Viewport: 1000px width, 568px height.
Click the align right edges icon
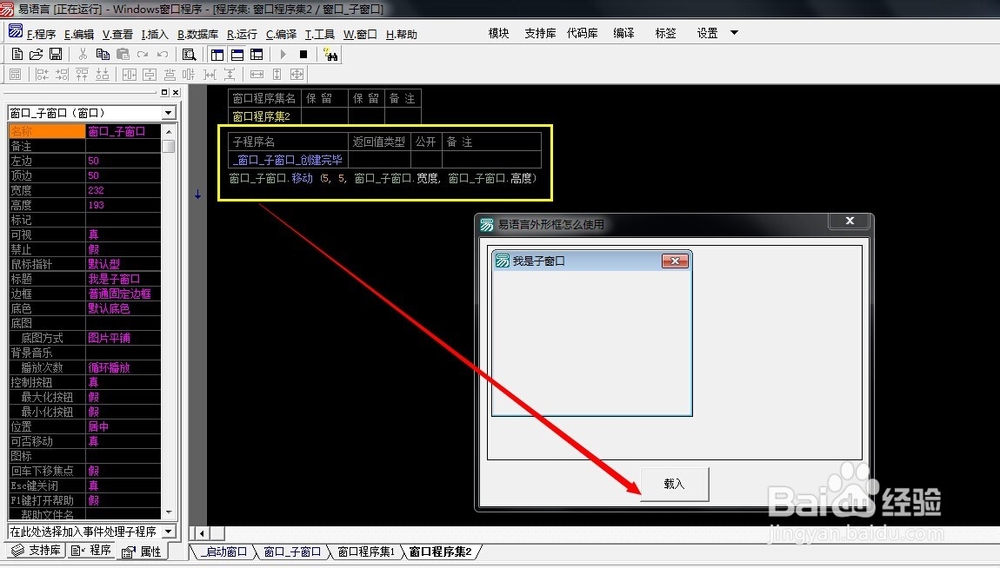coord(62,75)
